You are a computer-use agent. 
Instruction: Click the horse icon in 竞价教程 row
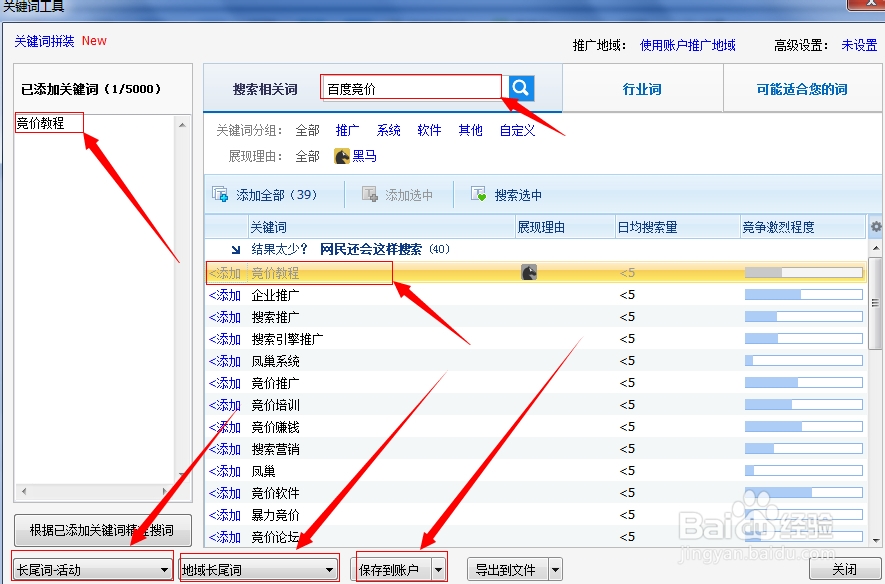point(529,273)
